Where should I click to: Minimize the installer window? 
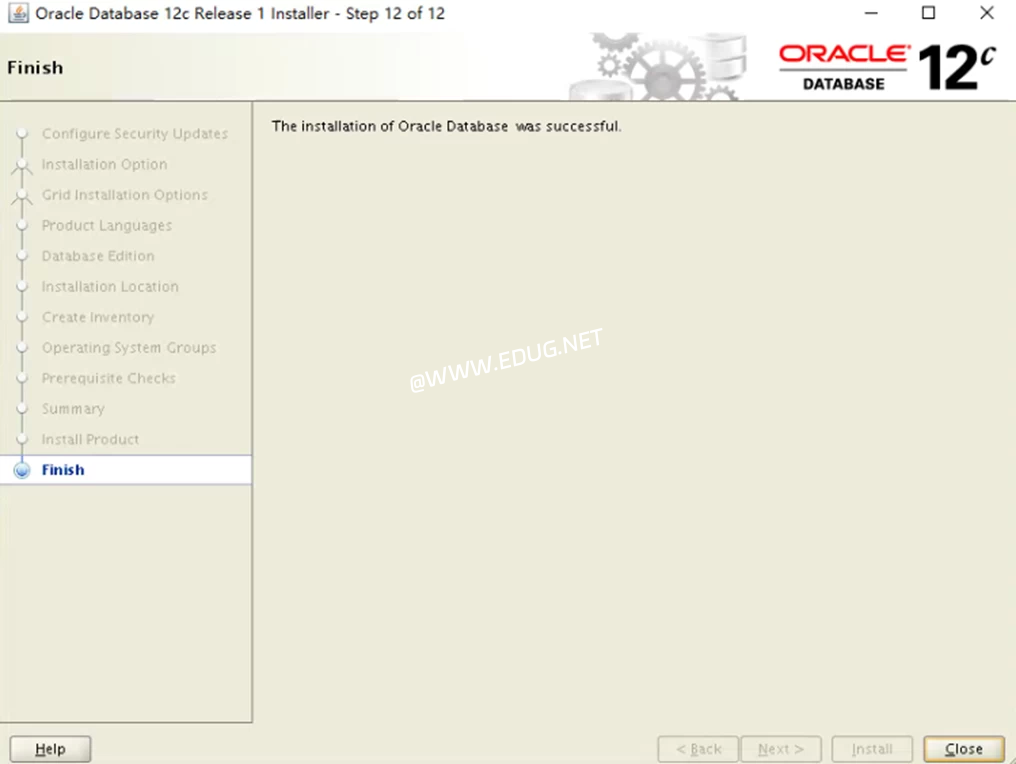click(x=871, y=13)
